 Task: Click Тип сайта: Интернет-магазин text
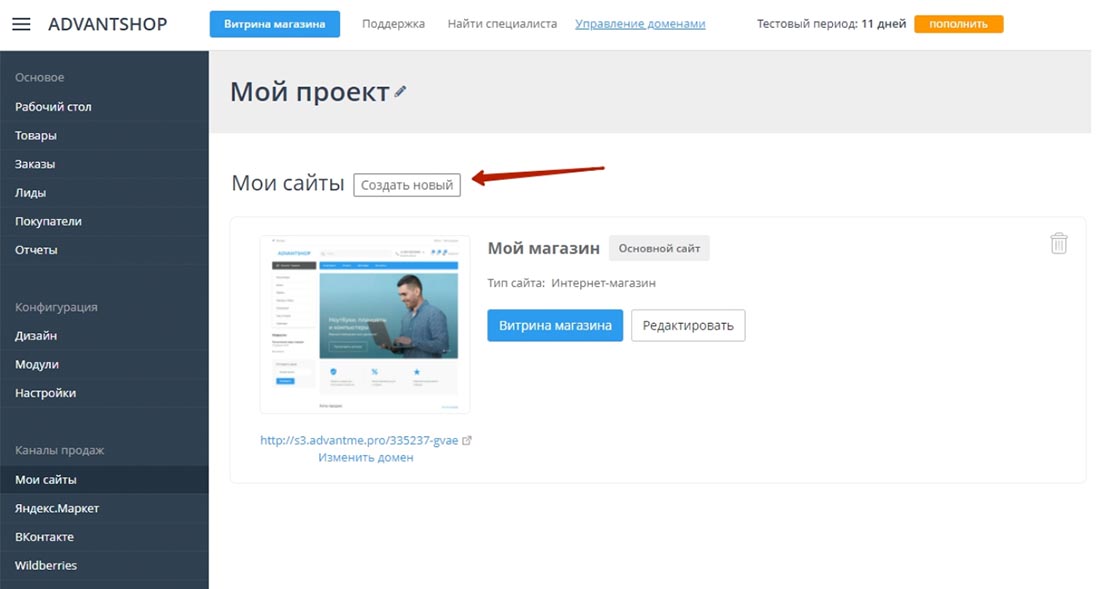pos(572,283)
